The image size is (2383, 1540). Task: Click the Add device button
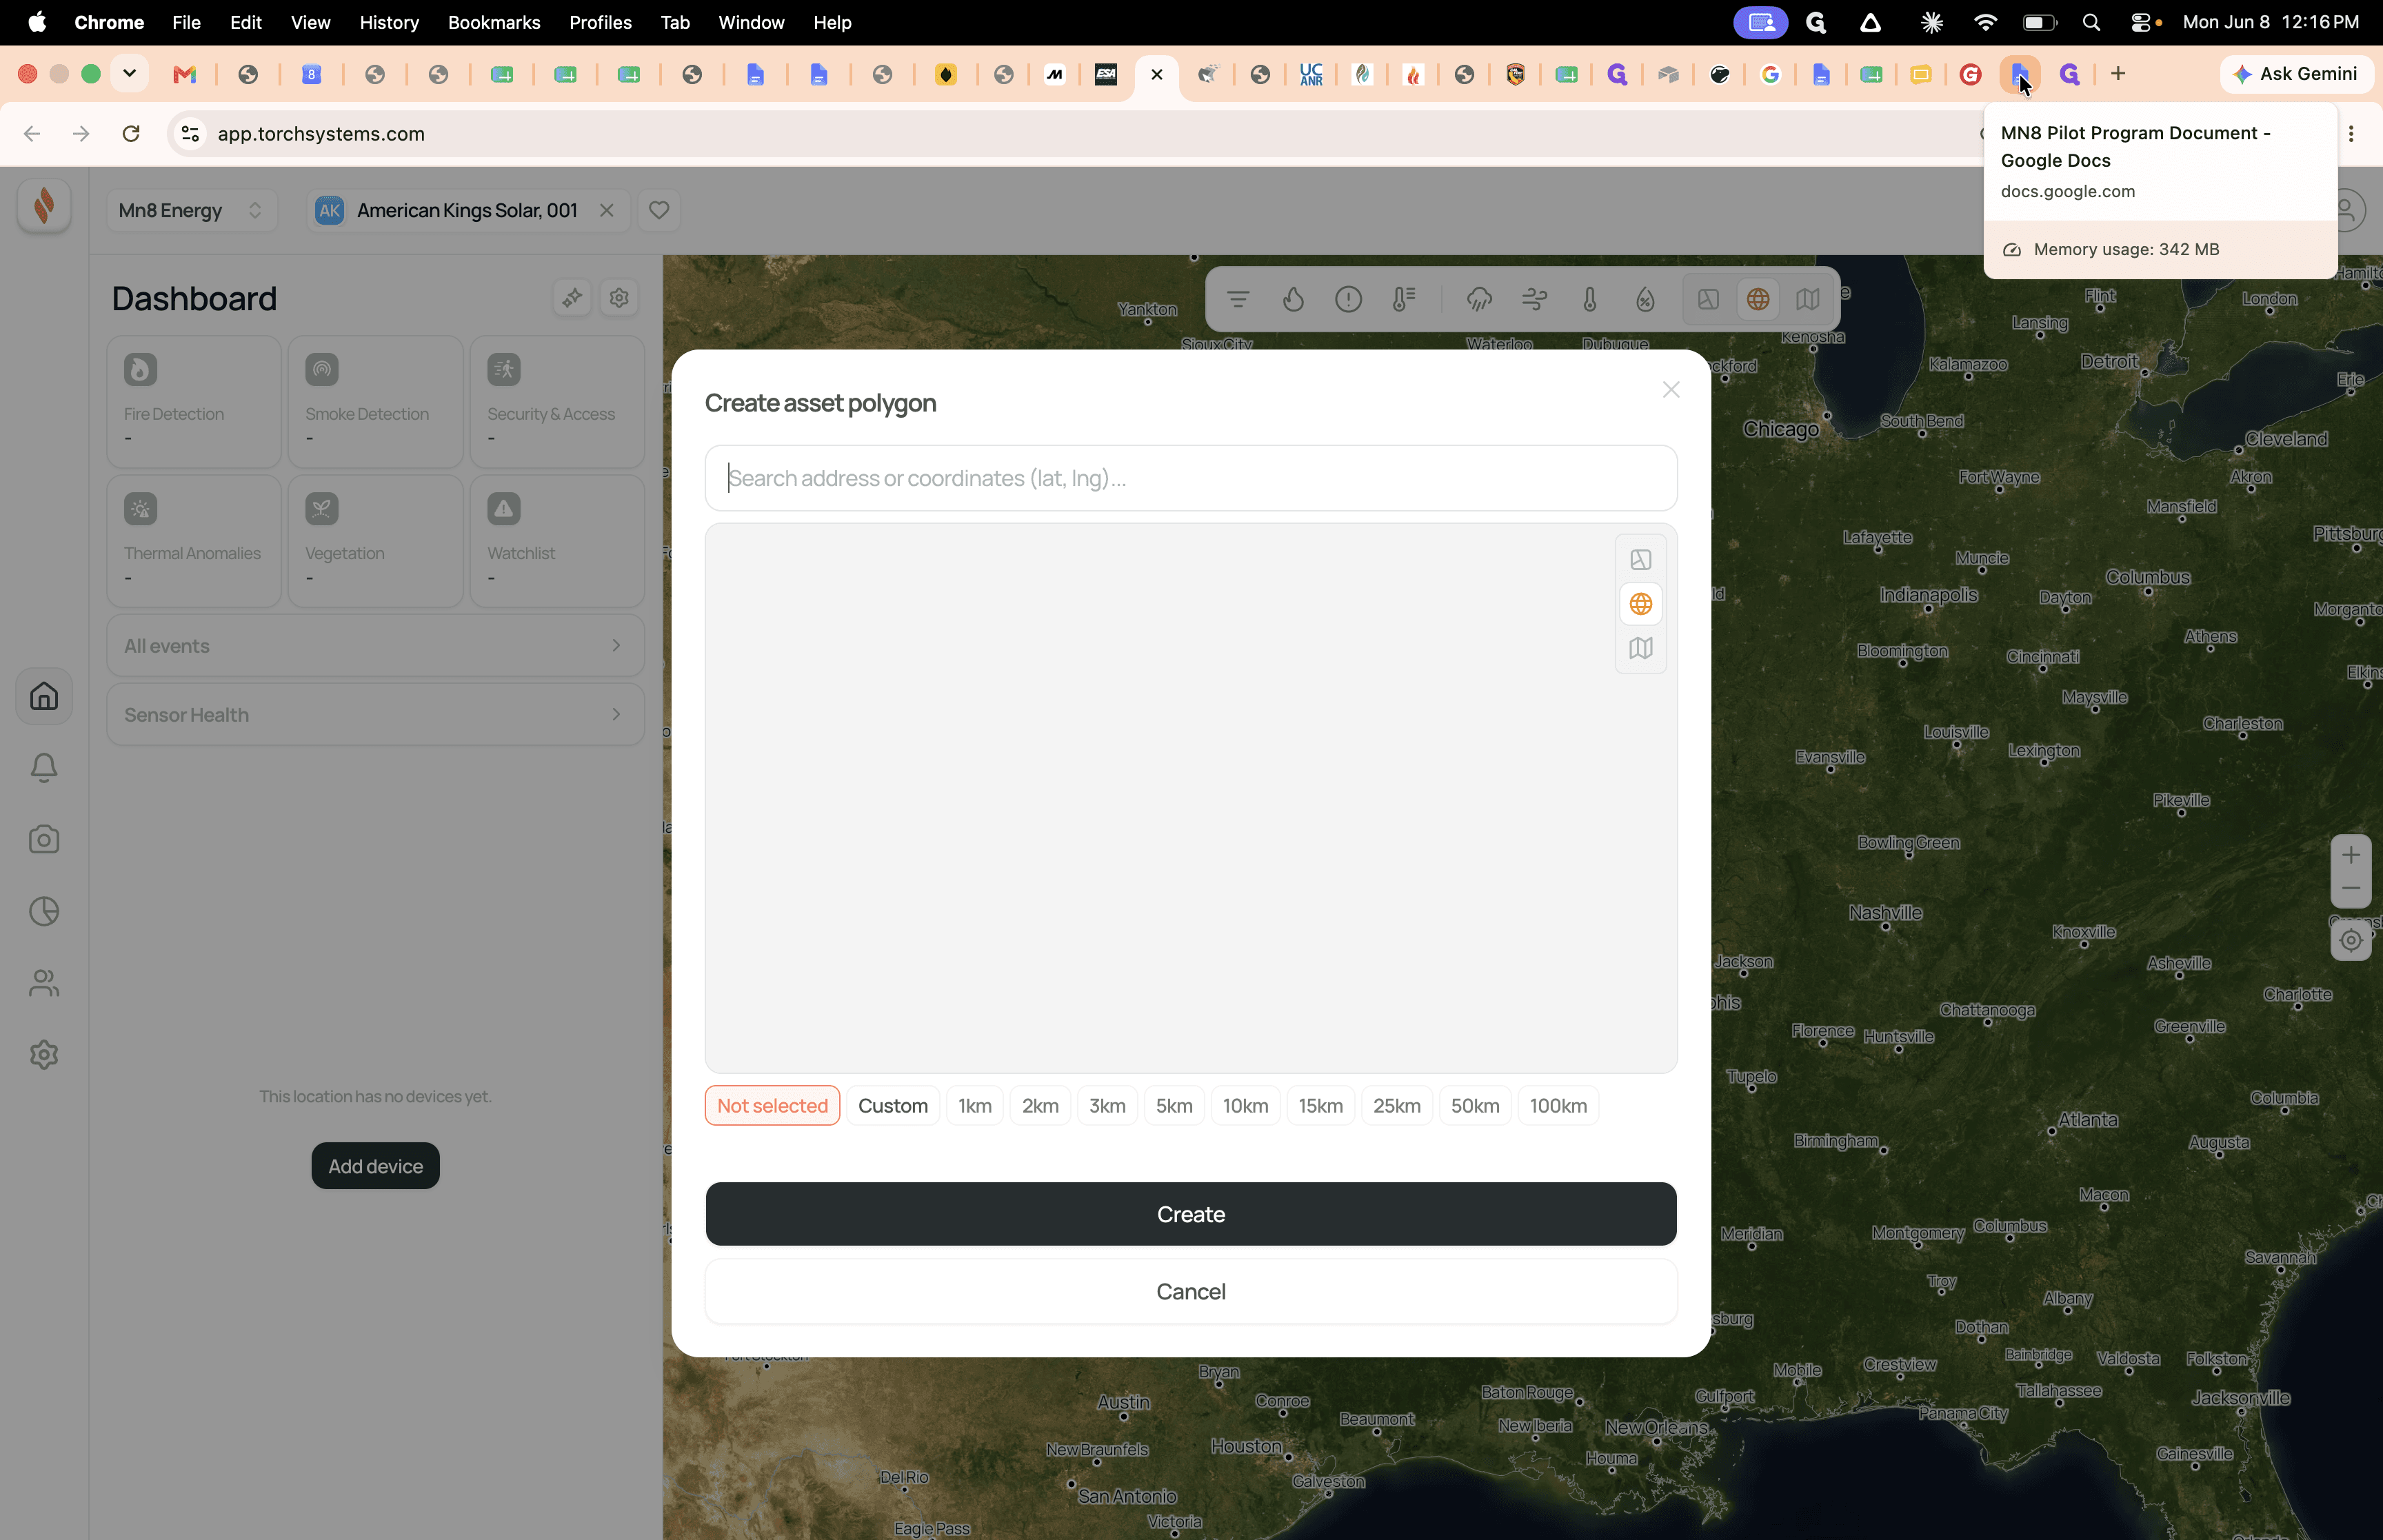(375, 1166)
